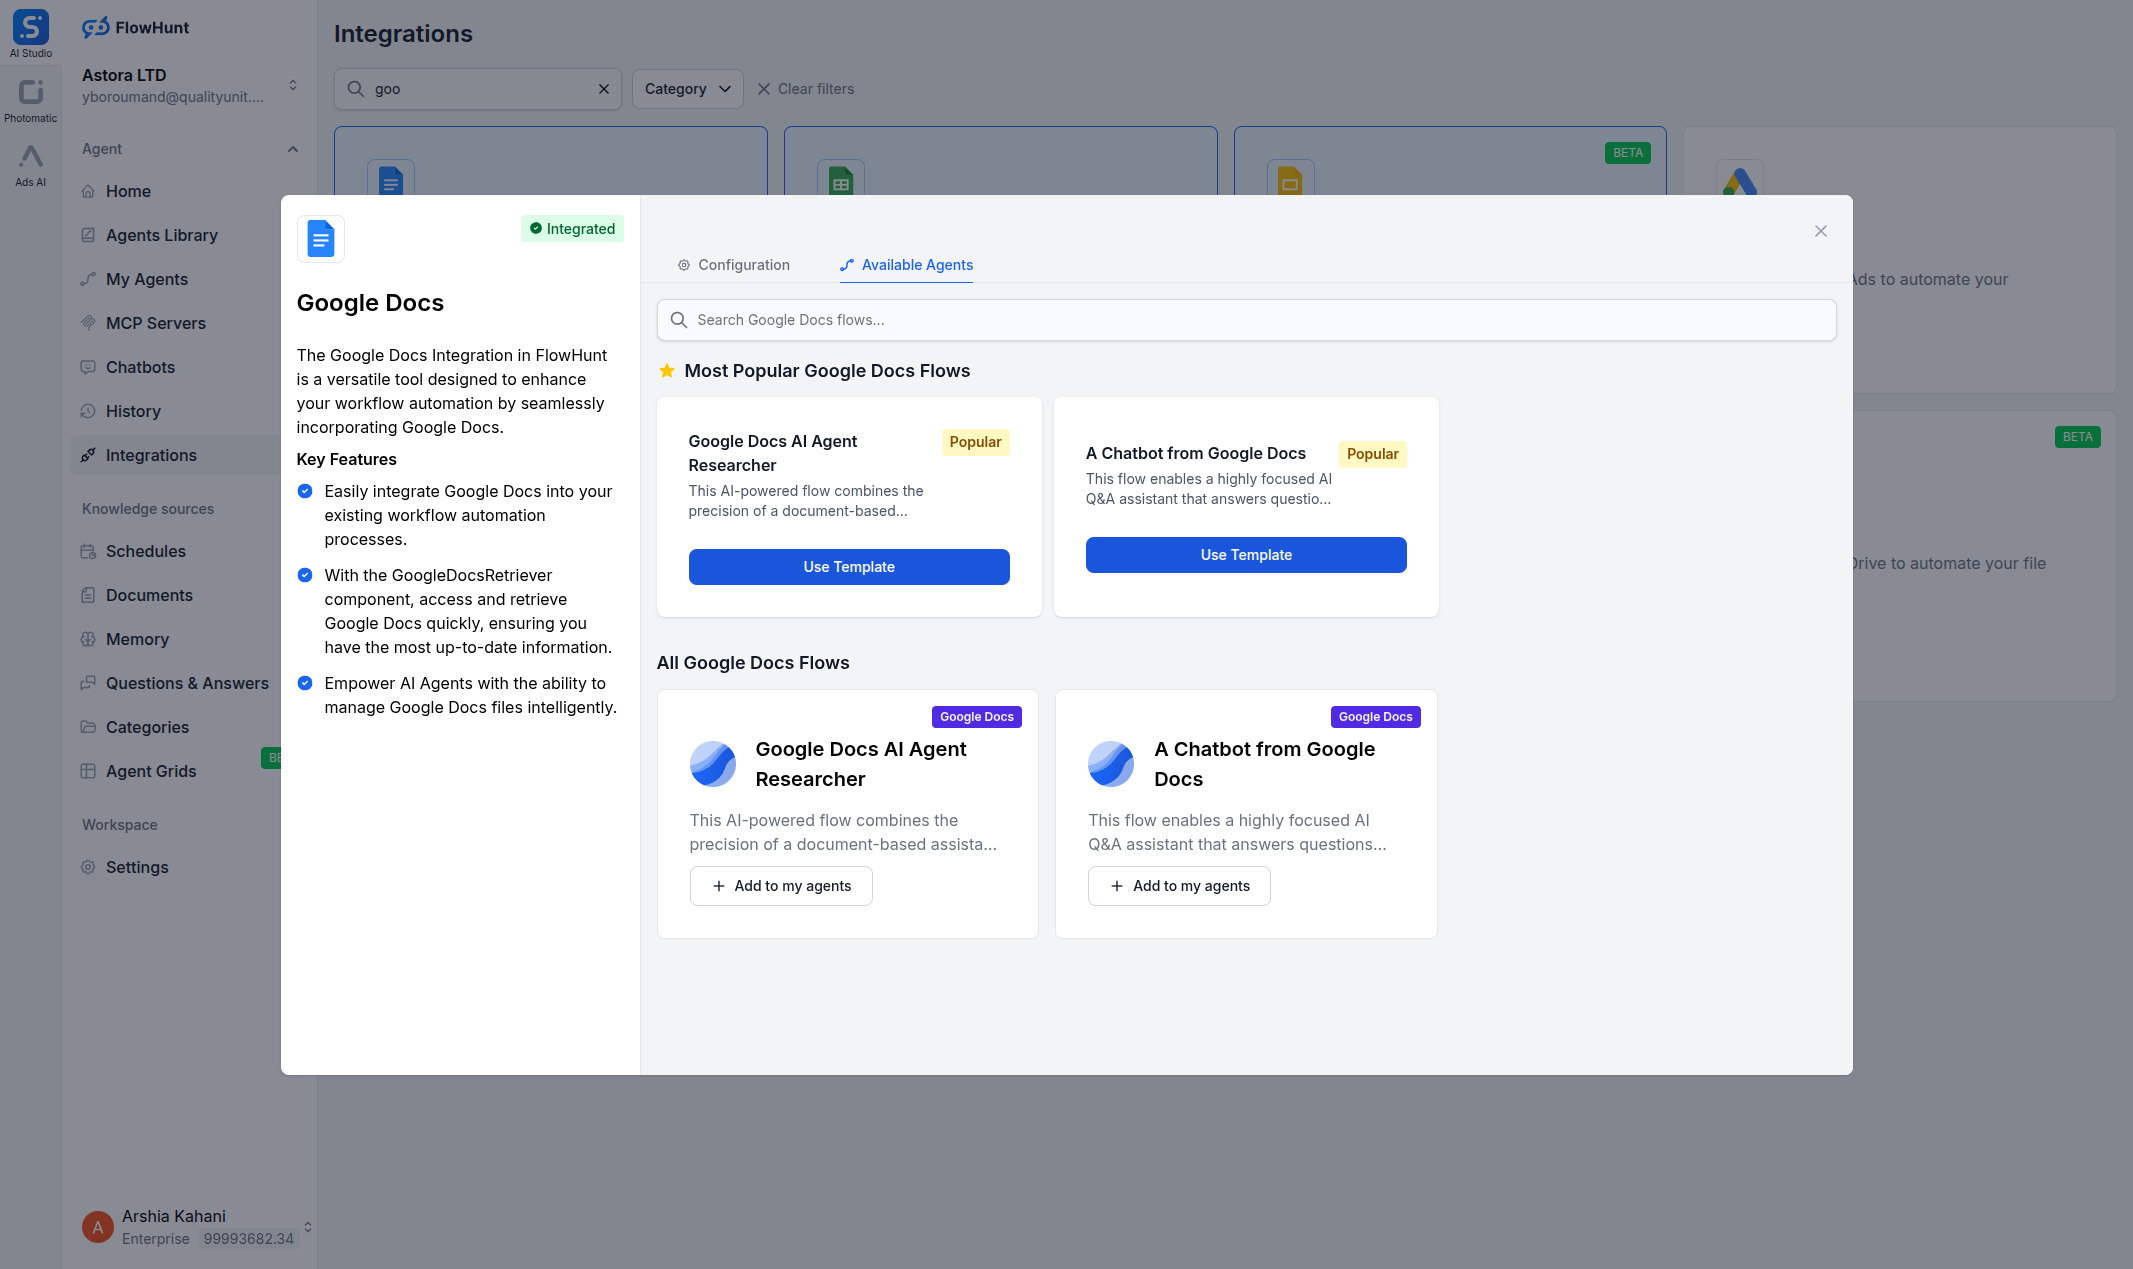Use Template for Google Docs AI Agent Researcher
This screenshot has height=1269, width=2133.
pyautogui.click(x=848, y=566)
